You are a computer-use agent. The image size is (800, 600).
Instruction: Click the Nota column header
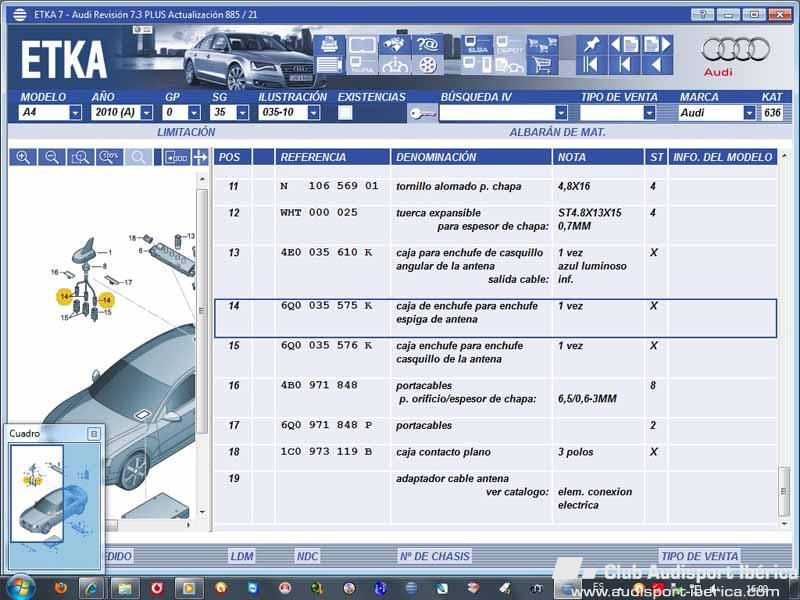pos(598,157)
